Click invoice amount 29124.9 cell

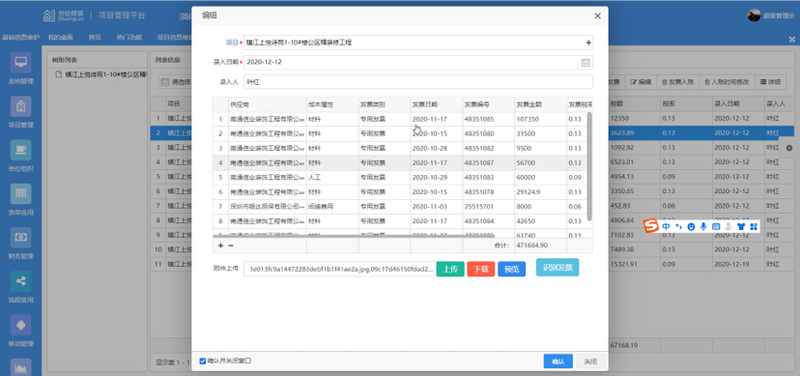pyautogui.click(x=540, y=192)
